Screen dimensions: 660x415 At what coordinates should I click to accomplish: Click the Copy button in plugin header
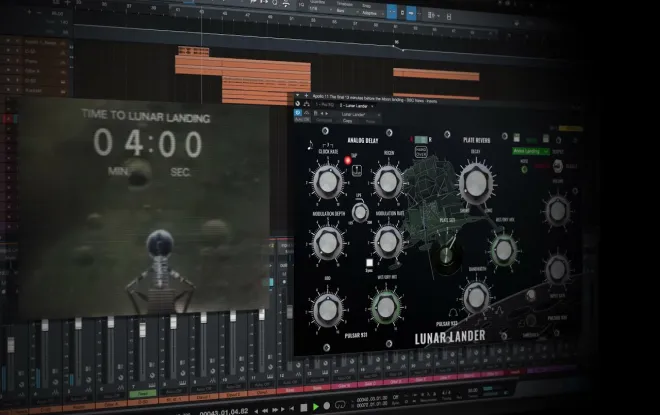point(347,121)
